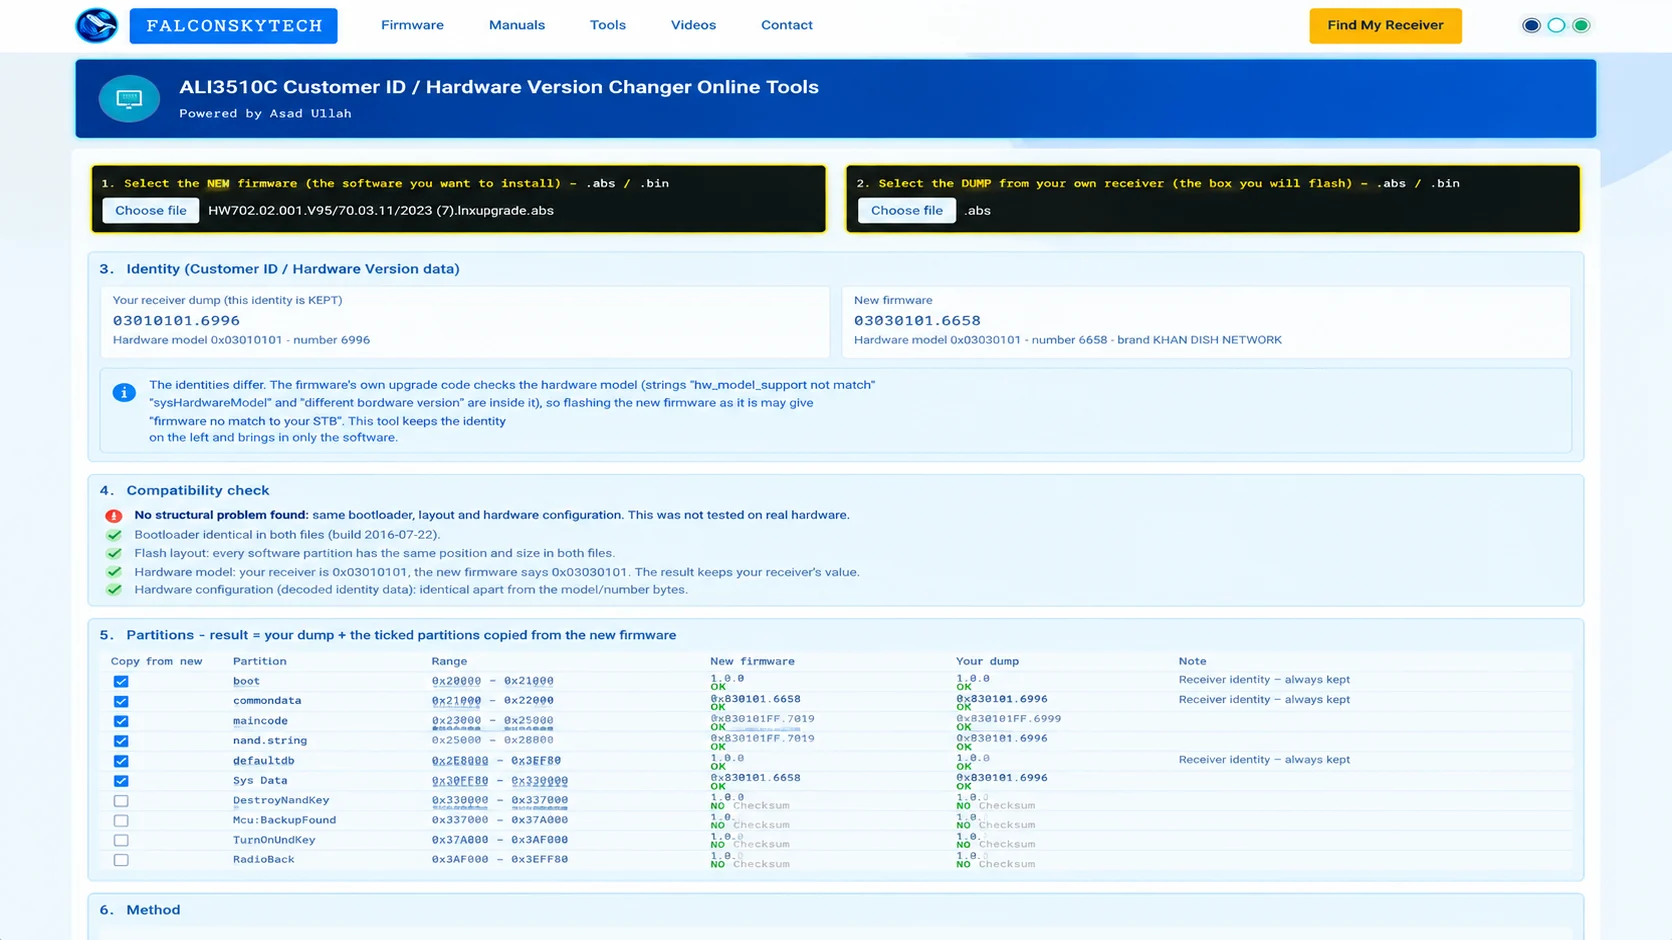This screenshot has height=940, width=1672.
Task: Uncheck the maincode partition checkbox
Action: pos(121,721)
